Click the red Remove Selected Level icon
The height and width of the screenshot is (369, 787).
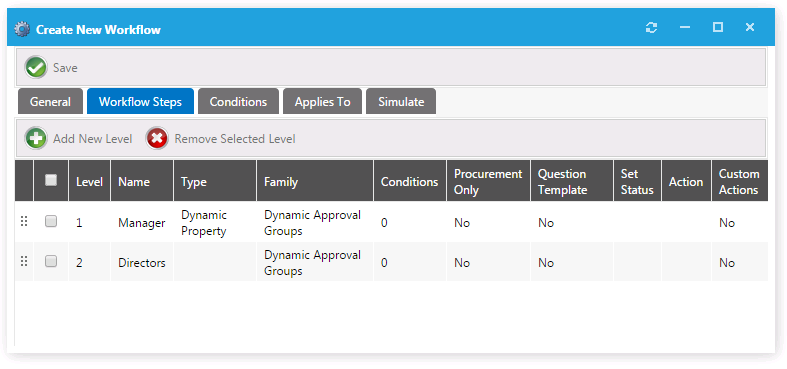[157, 139]
